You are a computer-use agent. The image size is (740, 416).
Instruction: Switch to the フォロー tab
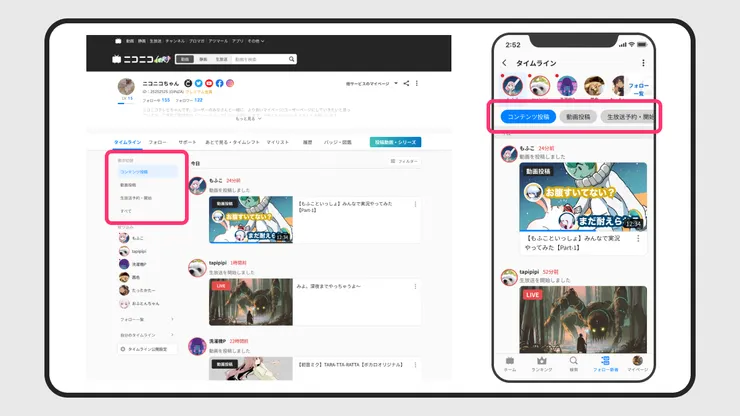point(158,142)
